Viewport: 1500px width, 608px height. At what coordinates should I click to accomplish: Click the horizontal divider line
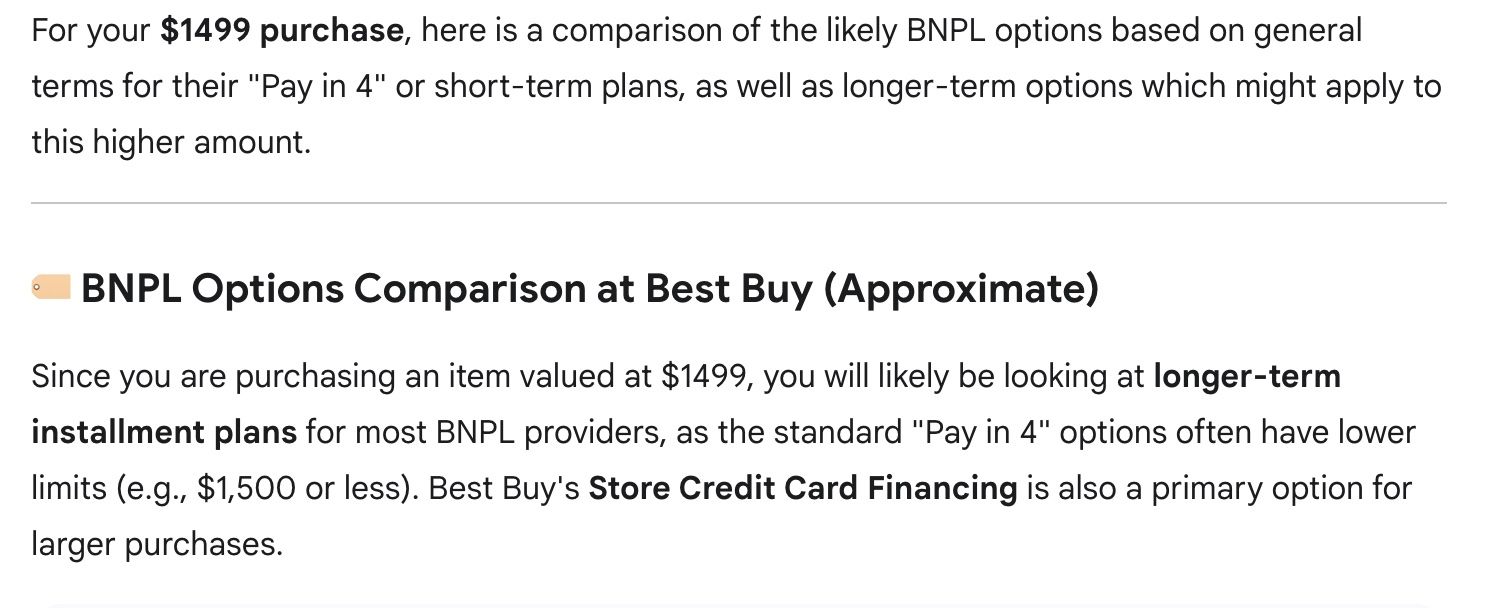[738, 203]
